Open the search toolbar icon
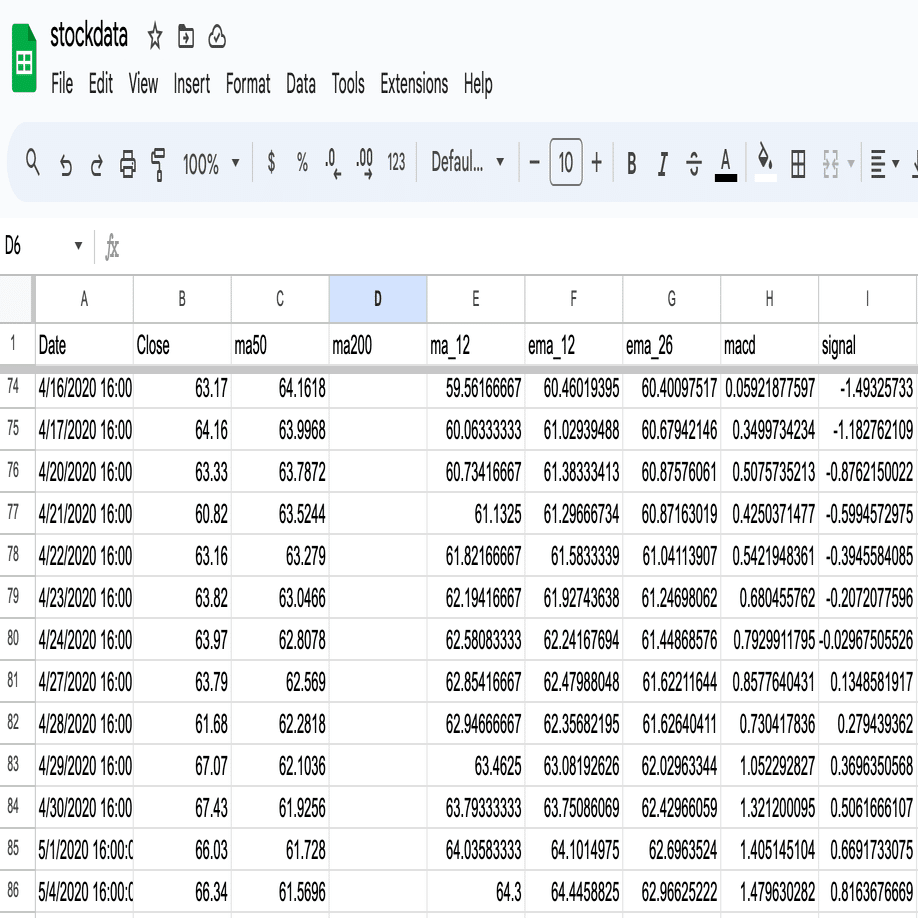918x918 pixels. pyautogui.click(x=30, y=163)
